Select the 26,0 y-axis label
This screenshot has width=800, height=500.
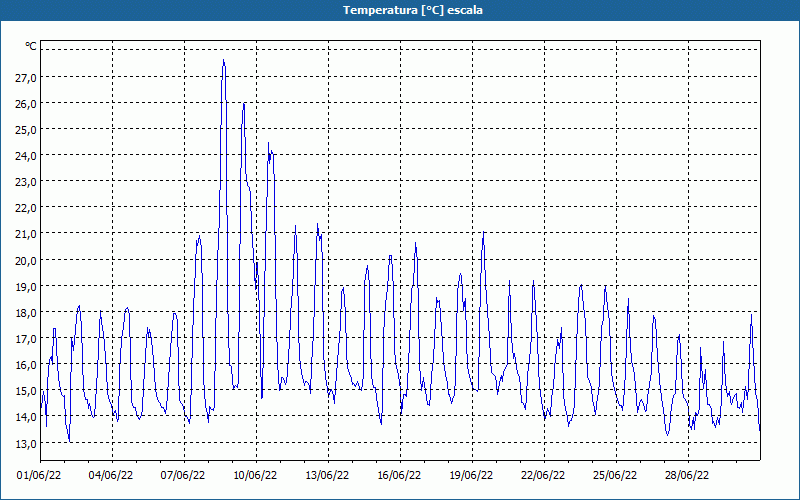click(x=26, y=104)
